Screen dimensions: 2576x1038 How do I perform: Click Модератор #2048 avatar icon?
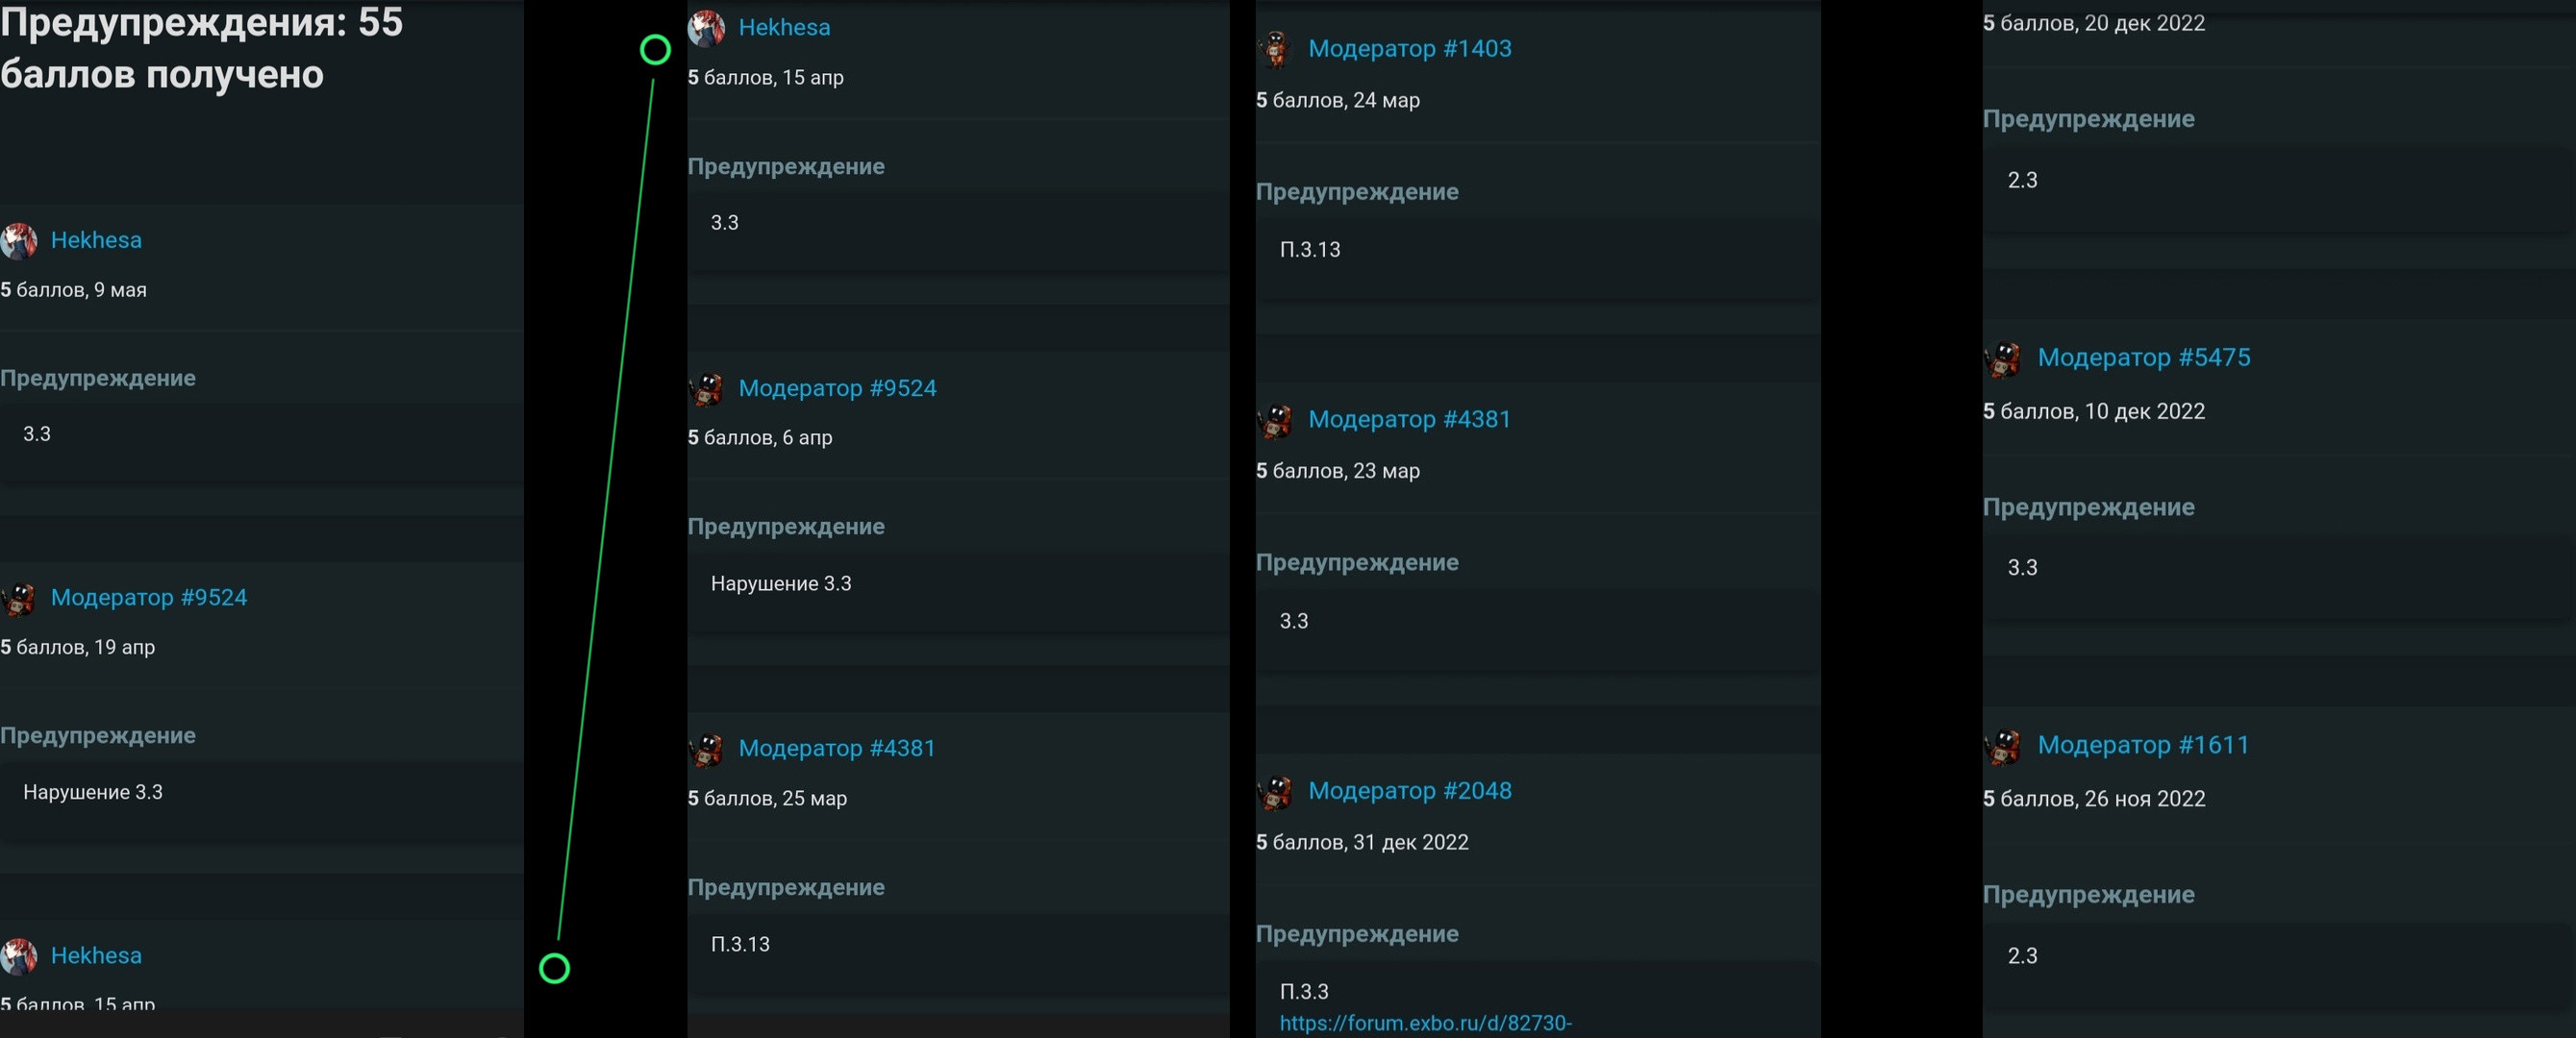1275,792
